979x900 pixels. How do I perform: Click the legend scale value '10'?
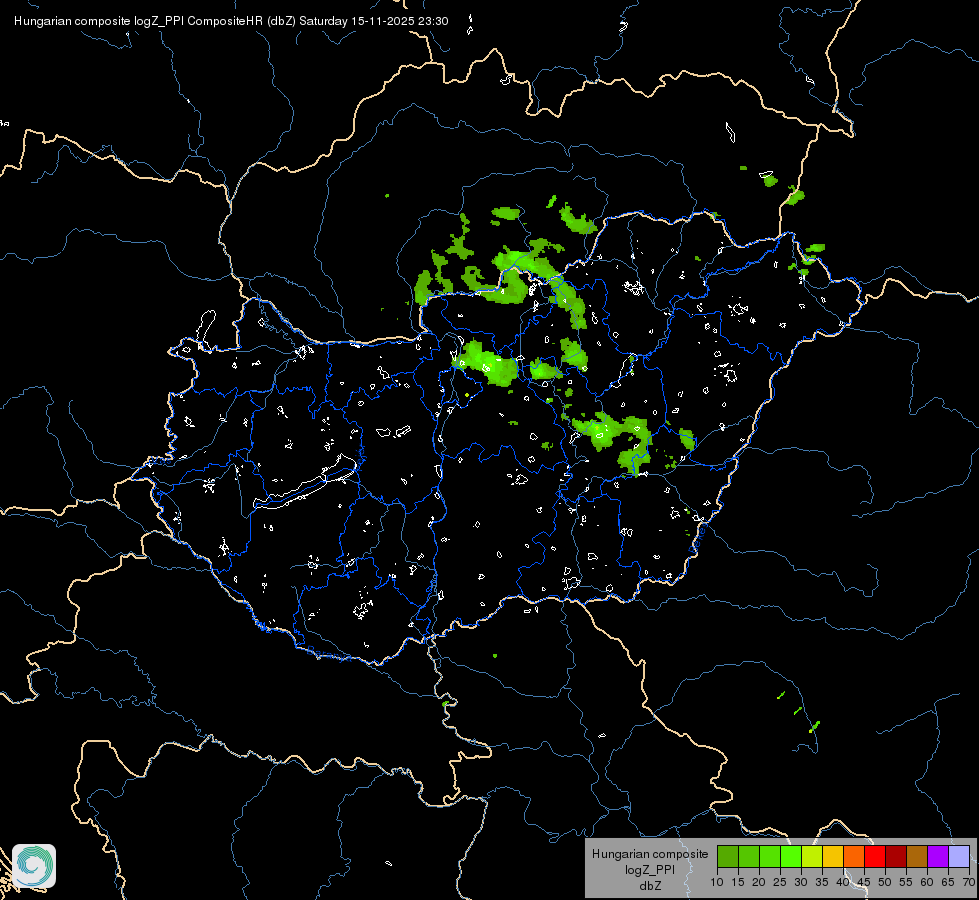point(717,883)
